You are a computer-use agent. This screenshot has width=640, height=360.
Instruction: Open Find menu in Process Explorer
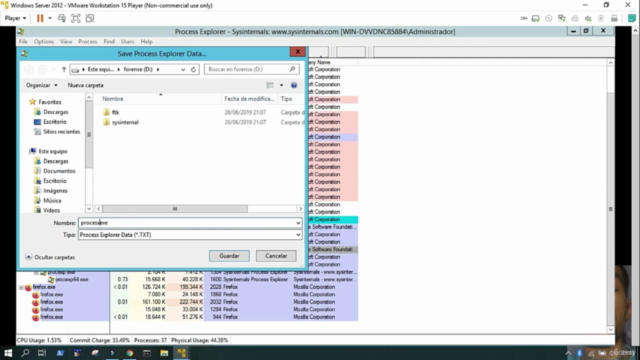109,42
